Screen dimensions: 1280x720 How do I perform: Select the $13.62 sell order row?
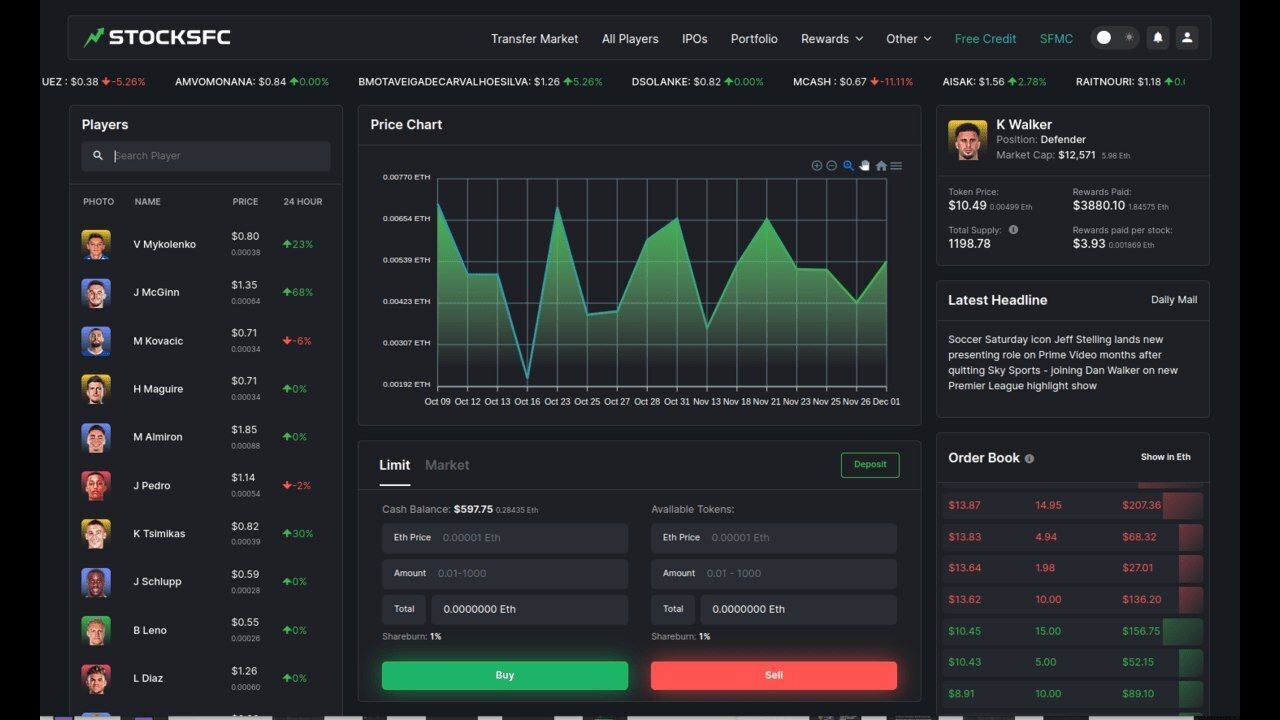[1073, 600]
